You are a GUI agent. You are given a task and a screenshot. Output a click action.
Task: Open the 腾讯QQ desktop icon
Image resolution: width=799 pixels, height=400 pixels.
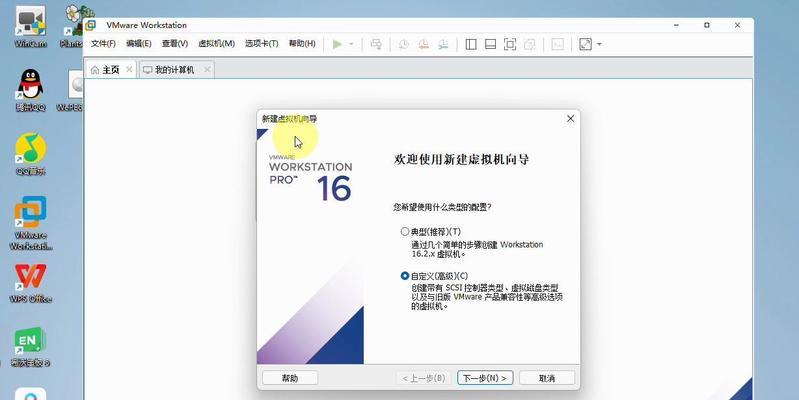30,91
